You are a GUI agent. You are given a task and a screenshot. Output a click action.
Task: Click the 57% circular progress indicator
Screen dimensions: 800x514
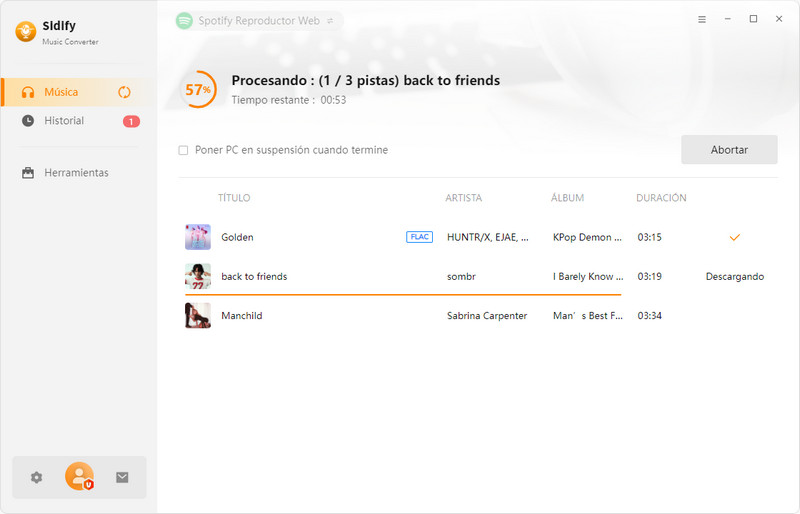pyautogui.click(x=198, y=90)
